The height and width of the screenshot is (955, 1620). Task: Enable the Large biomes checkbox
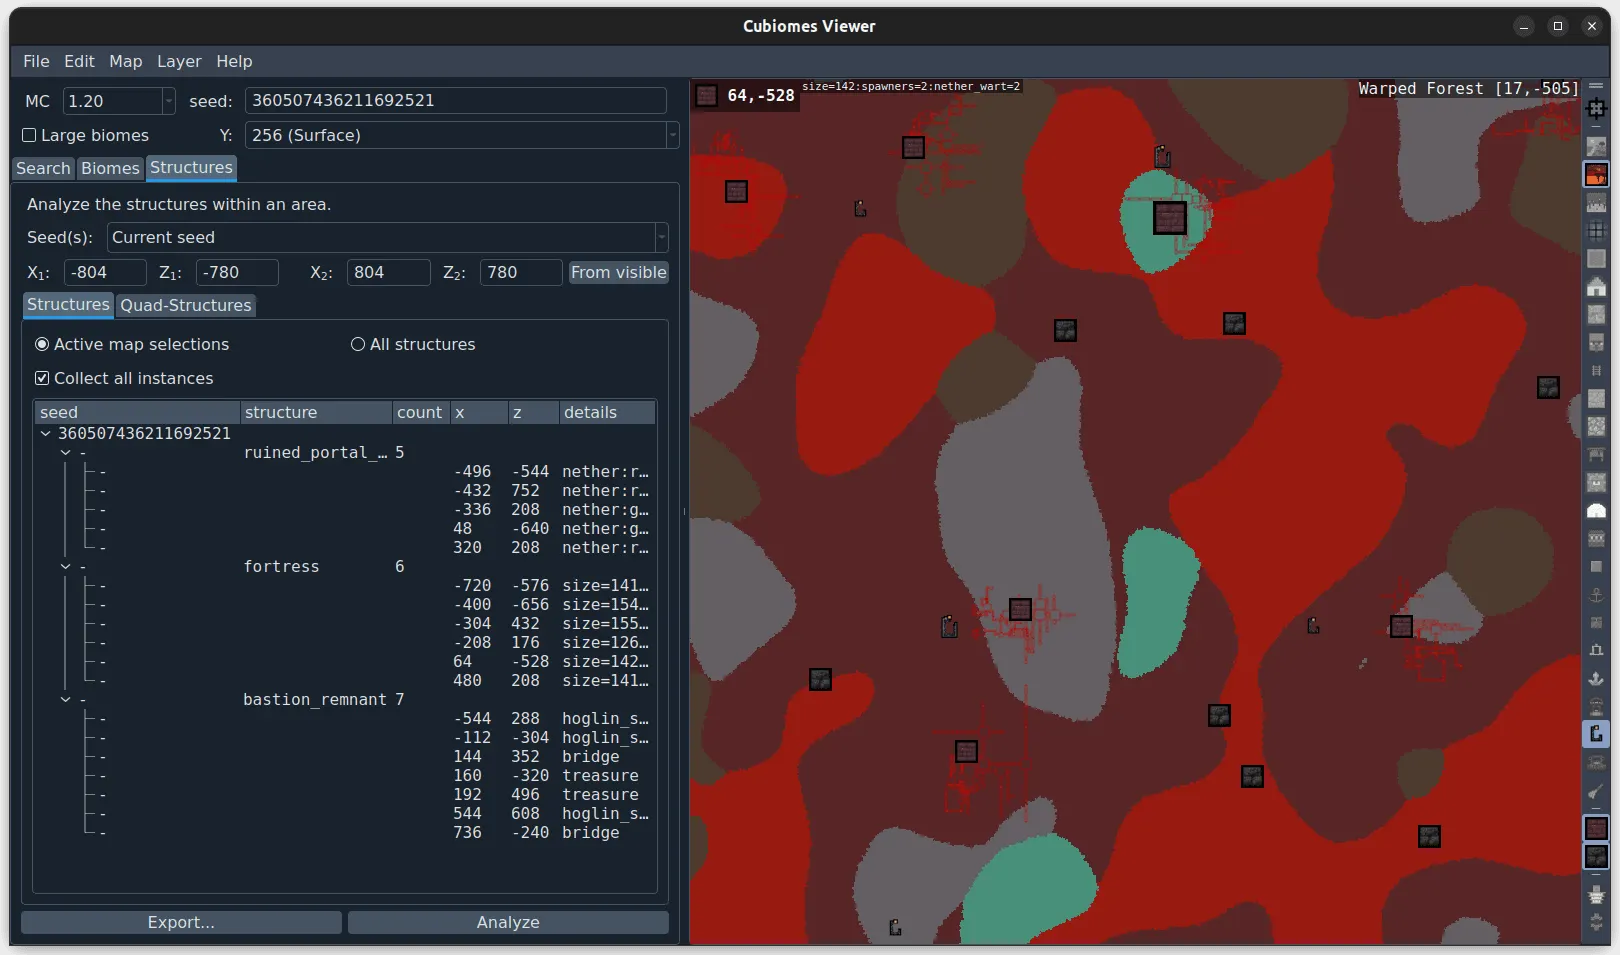pos(29,135)
